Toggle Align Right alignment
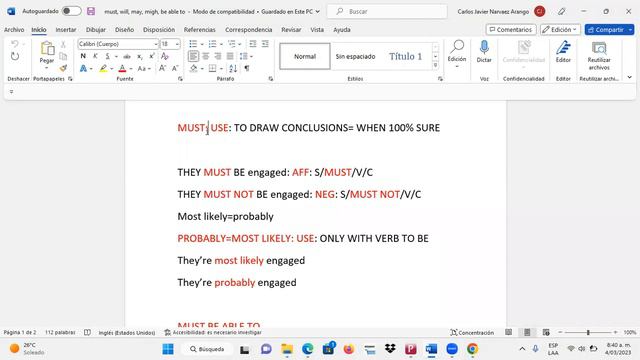The width and height of the screenshot is (640, 360). point(218,56)
